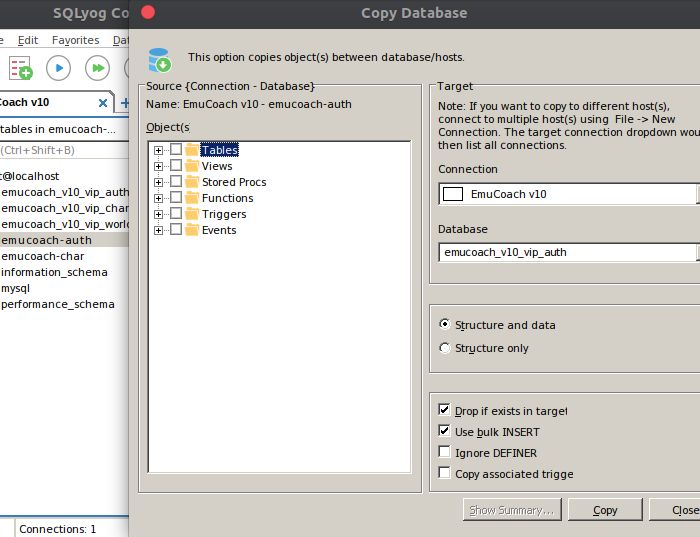Select the Tables label in object tree
700x537 pixels.
219,150
